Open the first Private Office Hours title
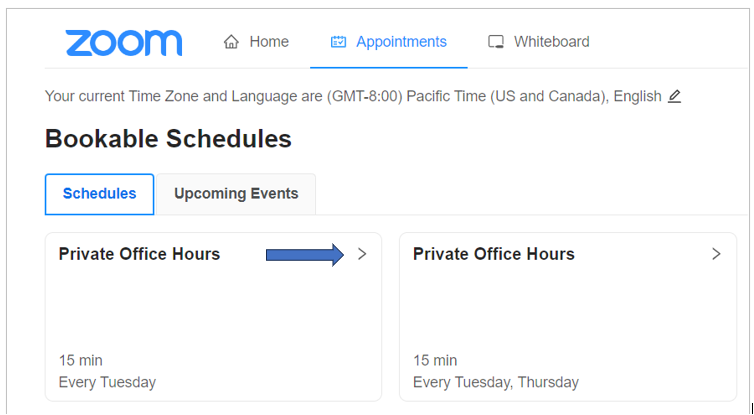This screenshot has height=415, width=754. 139,254
